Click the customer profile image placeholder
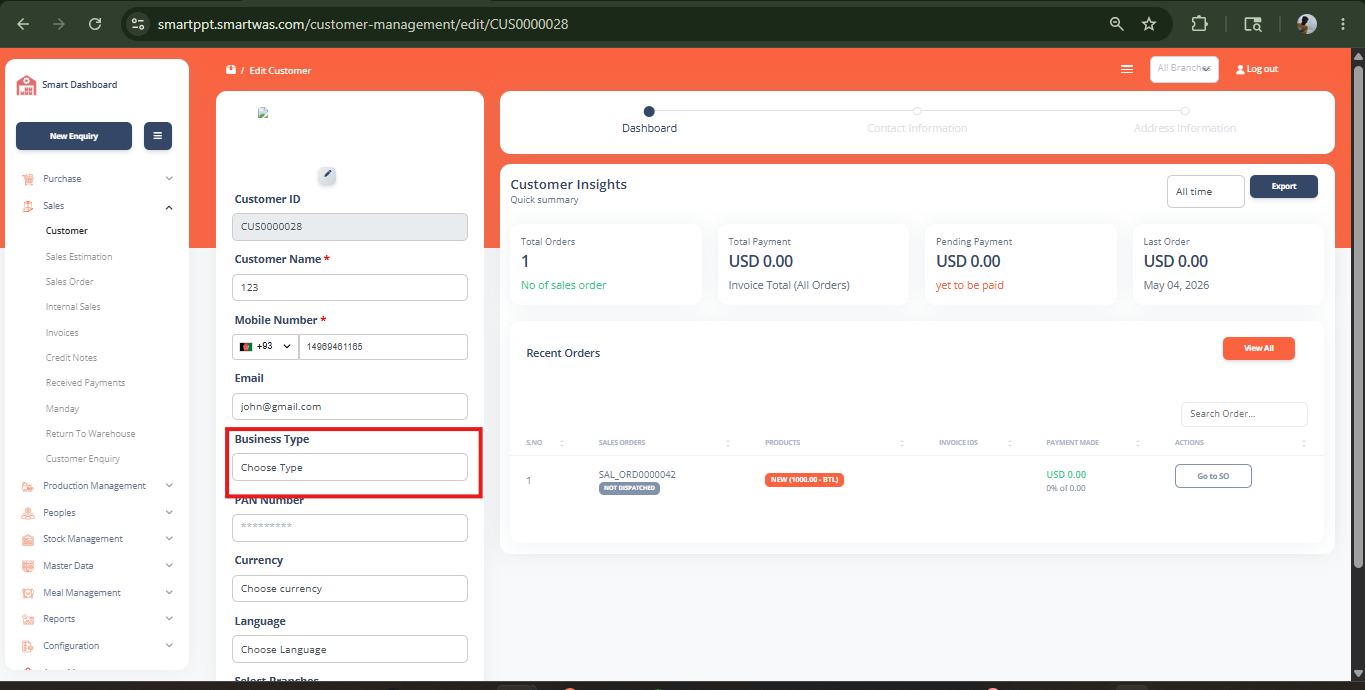 (263, 113)
